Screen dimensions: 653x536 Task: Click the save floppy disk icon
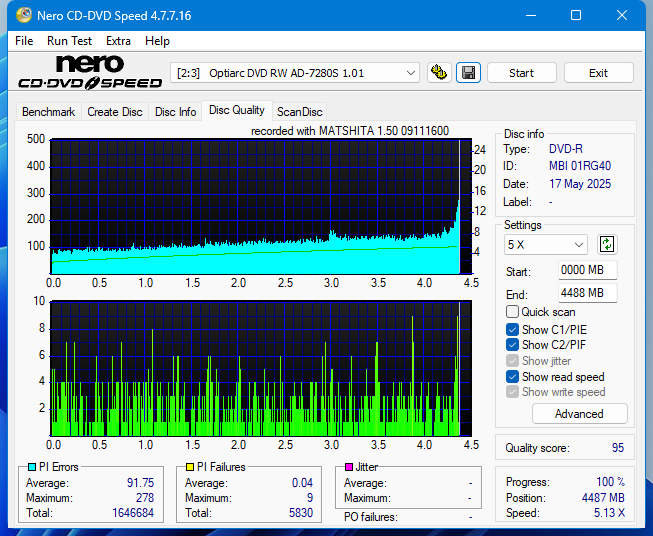click(468, 73)
